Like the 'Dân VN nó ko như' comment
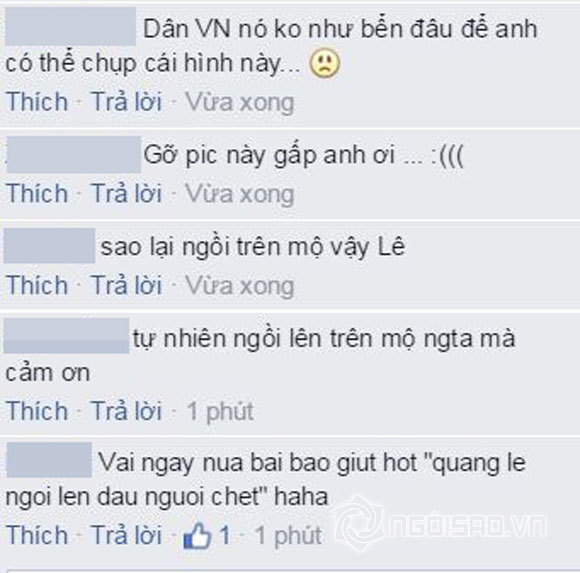The width and height of the screenshot is (580, 573). [37, 101]
